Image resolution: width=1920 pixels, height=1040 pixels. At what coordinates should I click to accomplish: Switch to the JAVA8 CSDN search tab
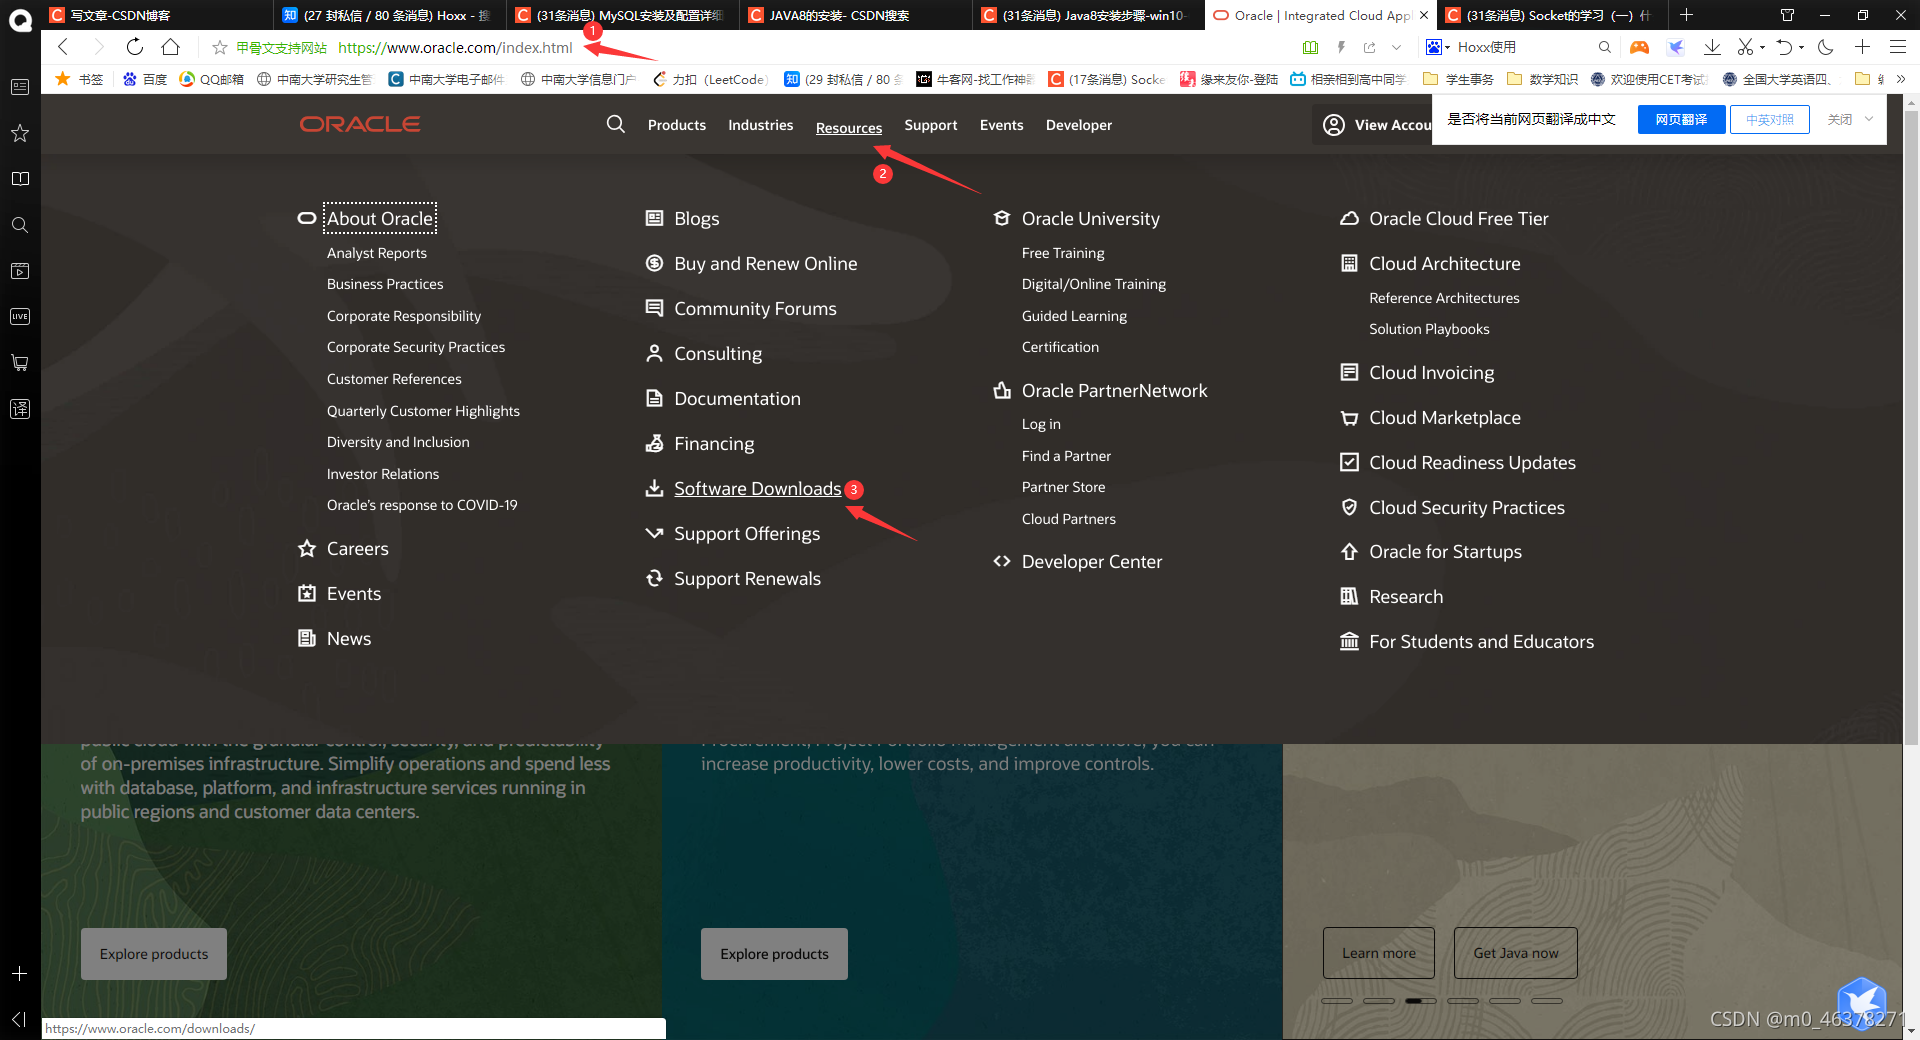(855, 15)
